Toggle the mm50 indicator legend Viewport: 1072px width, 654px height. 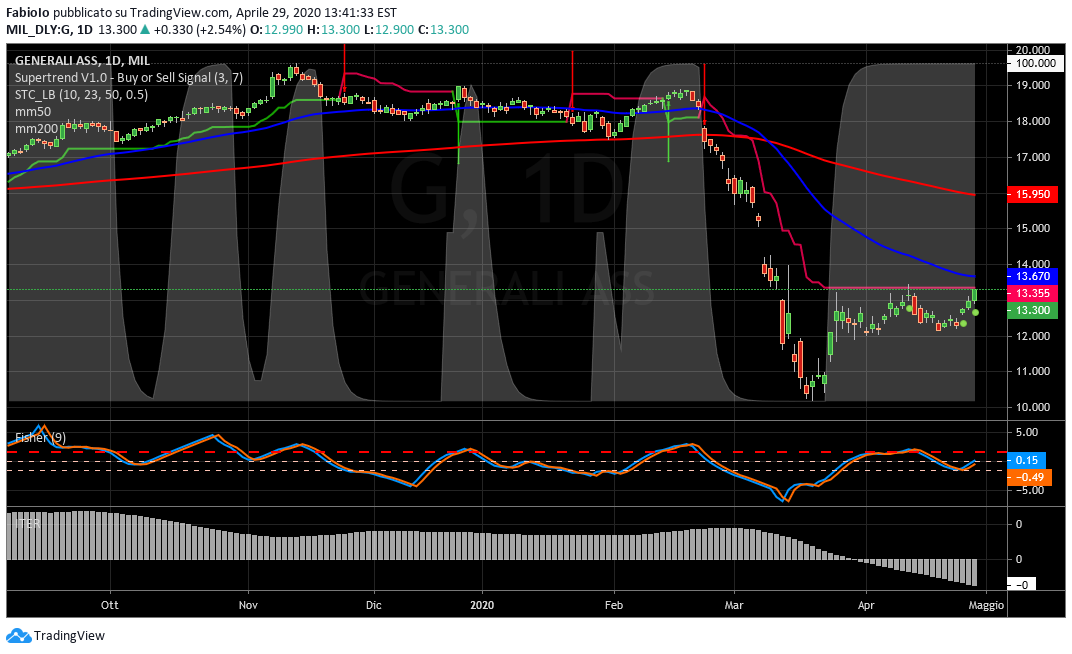(32, 112)
